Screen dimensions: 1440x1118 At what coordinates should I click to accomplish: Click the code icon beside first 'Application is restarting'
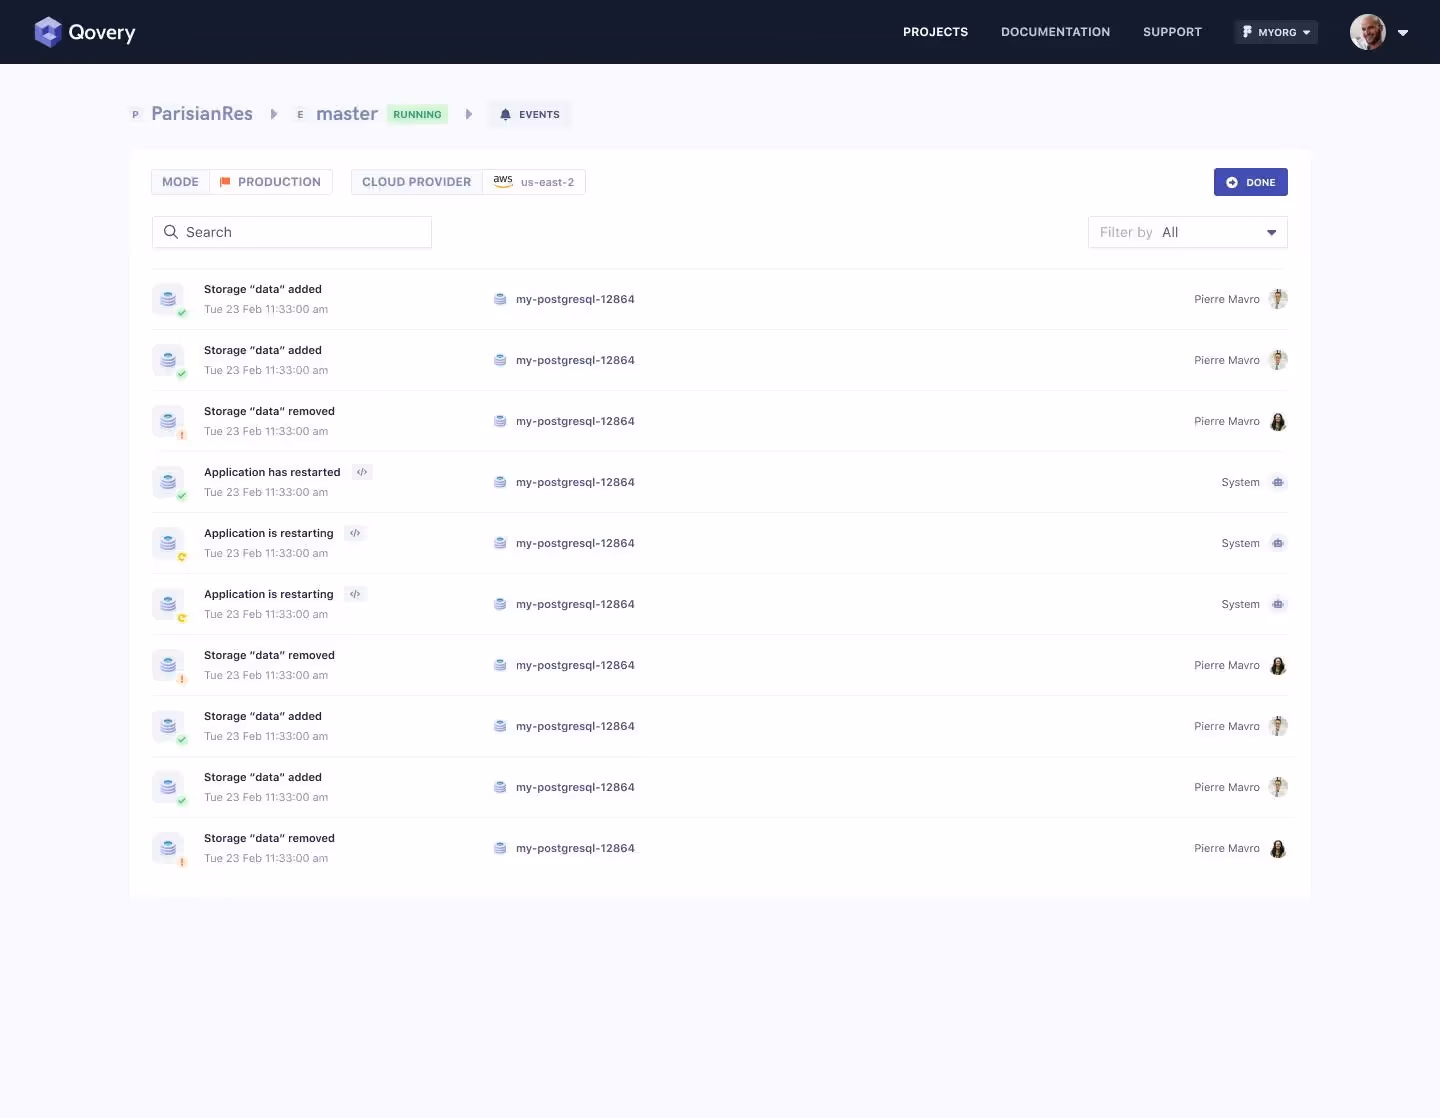tap(355, 533)
